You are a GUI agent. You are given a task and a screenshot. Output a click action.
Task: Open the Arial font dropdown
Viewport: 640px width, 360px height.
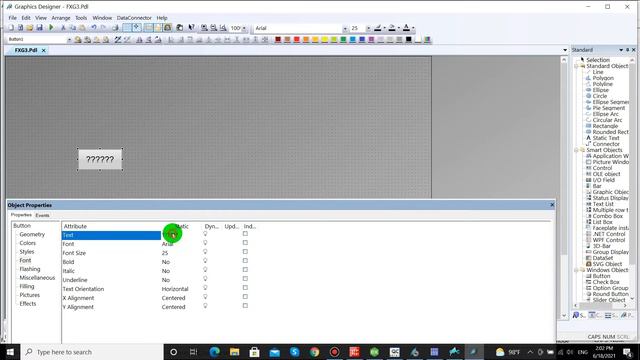345,28
